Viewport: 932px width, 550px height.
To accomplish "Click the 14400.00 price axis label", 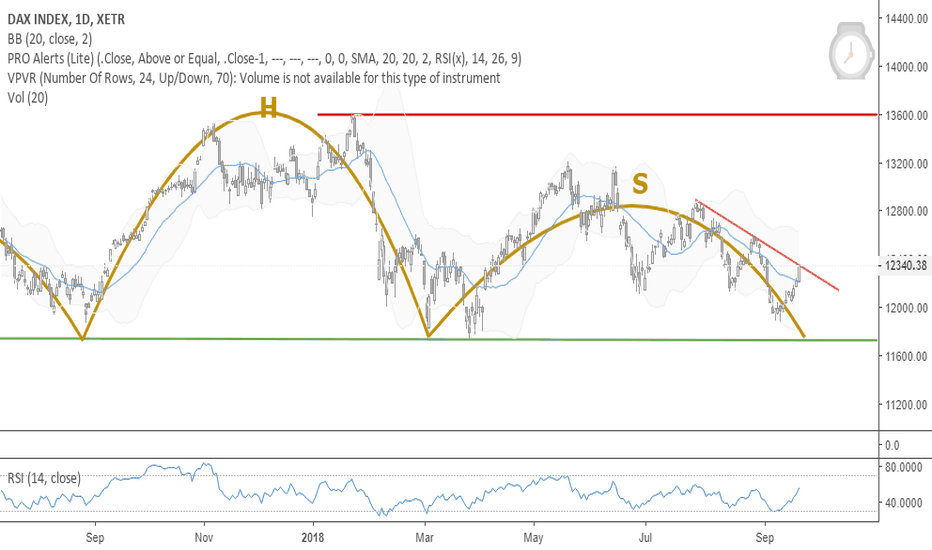I will click(906, 19).
